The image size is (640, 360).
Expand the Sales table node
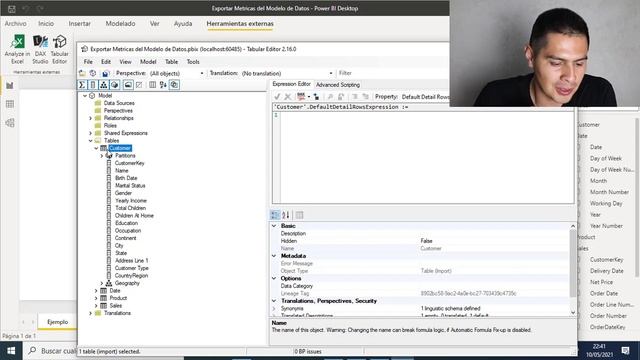click(x=96, y=306)
